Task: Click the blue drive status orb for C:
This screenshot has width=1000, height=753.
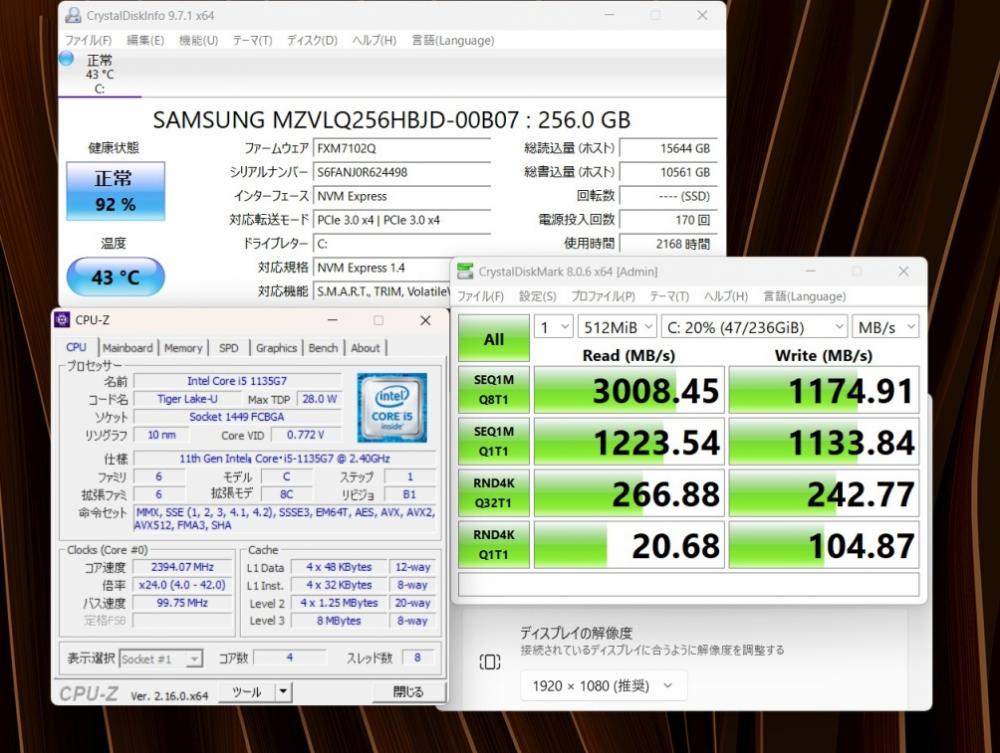Action: (66, 59)
